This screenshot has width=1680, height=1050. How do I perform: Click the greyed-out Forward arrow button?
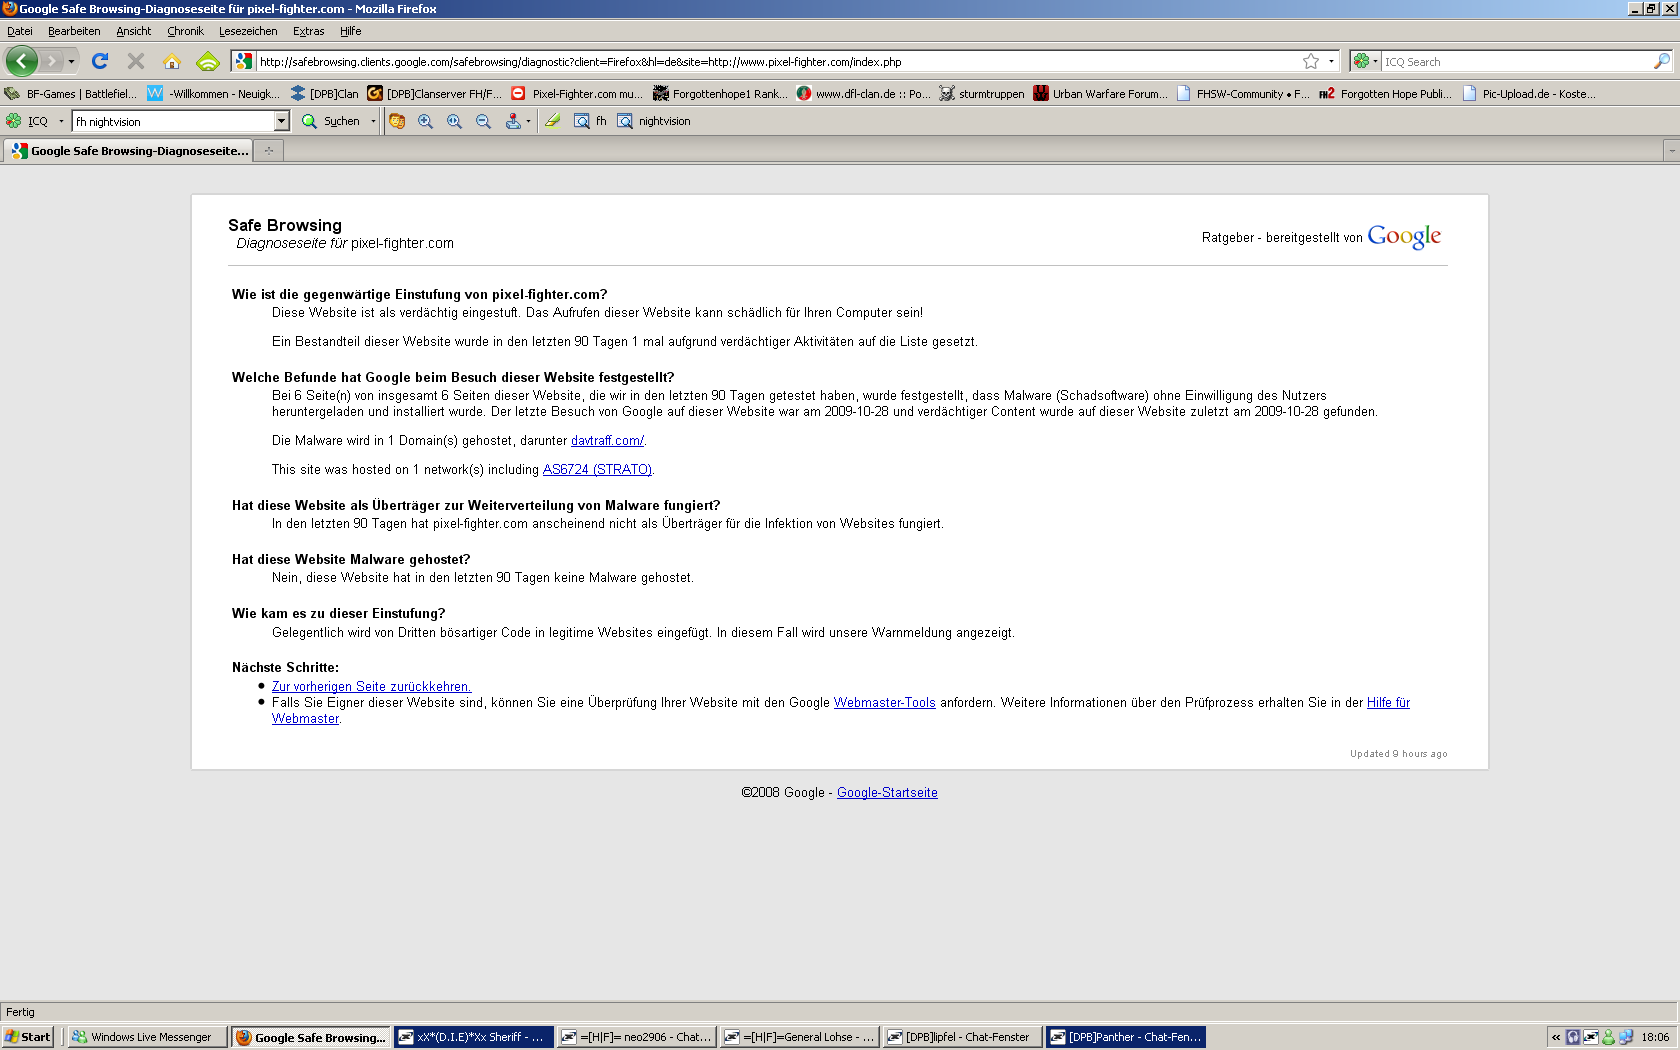(x=50, y=61)
